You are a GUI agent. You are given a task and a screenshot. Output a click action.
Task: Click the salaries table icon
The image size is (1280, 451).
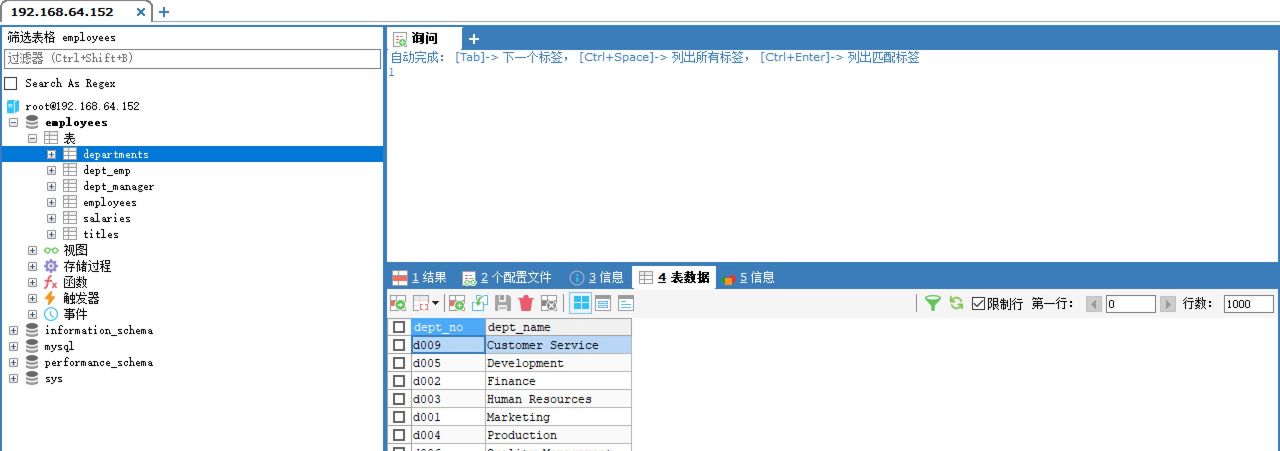(70, 218)
